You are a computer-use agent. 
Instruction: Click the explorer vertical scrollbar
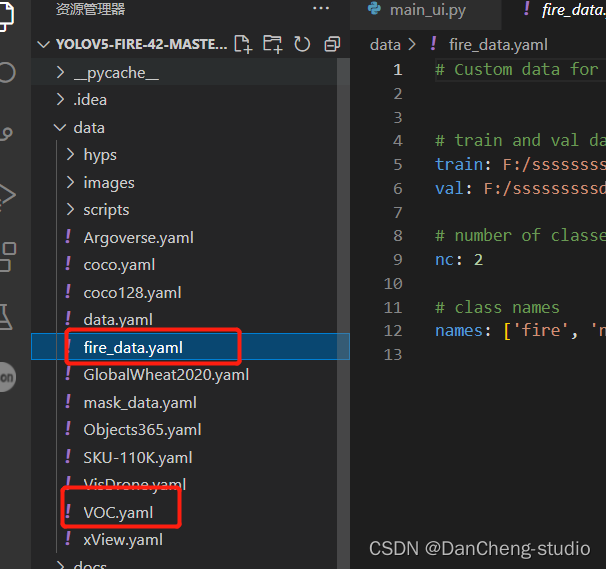tap(343, 313)
